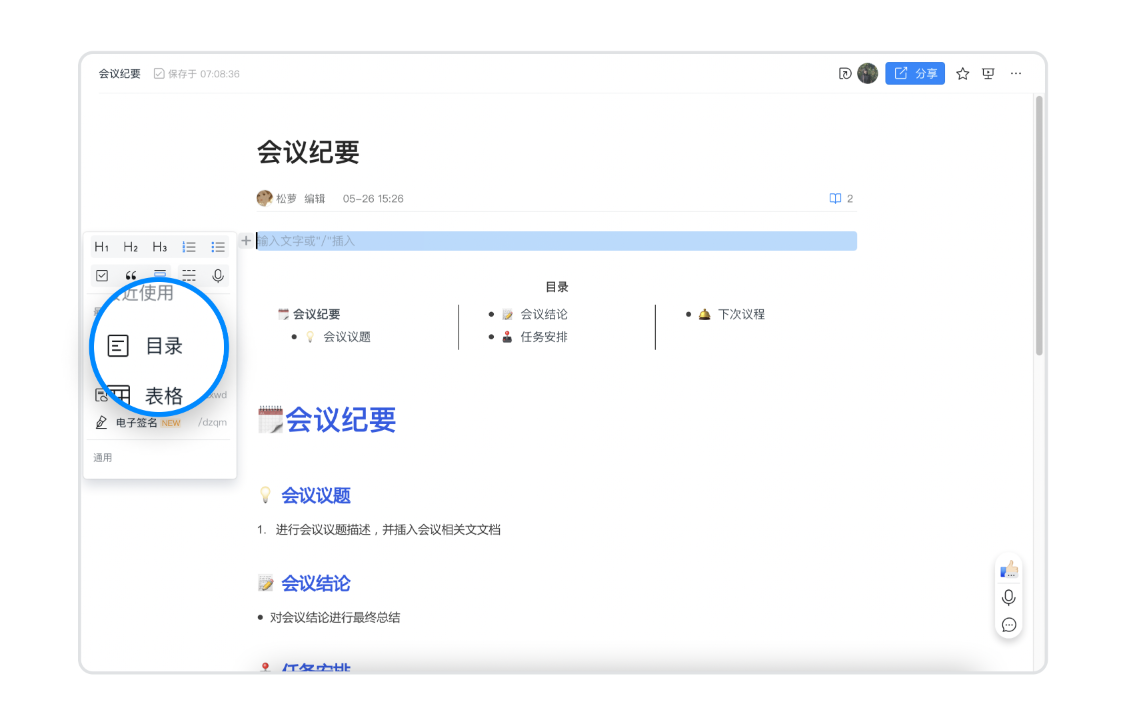Star the document to favorite it
The image size is (1125, 726).
tap(962, 73)
